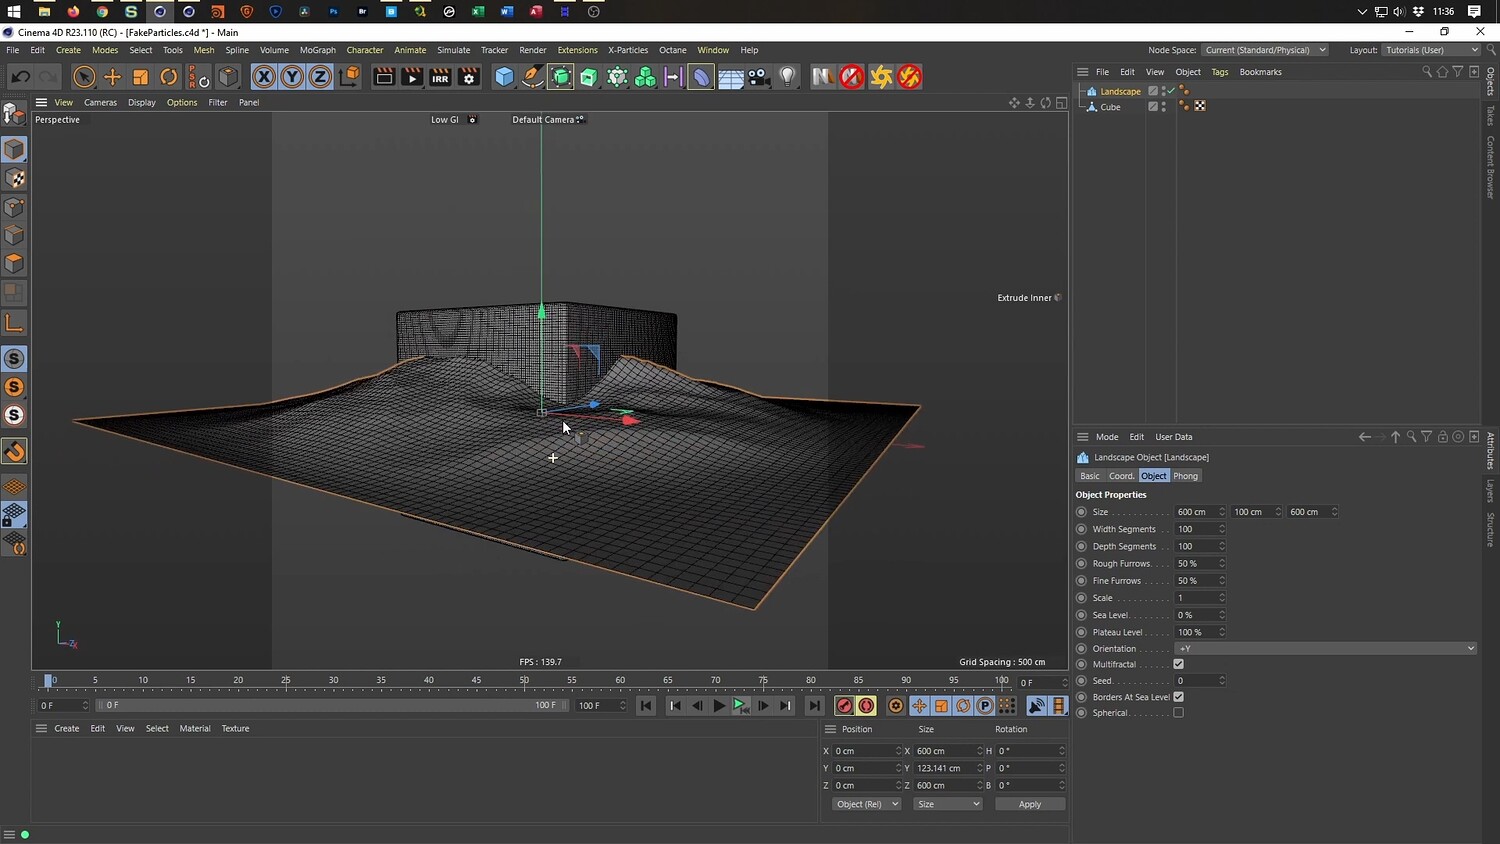1500x844 pixels.
Task: Open the MoGraph menu
Action: (317, 50)
